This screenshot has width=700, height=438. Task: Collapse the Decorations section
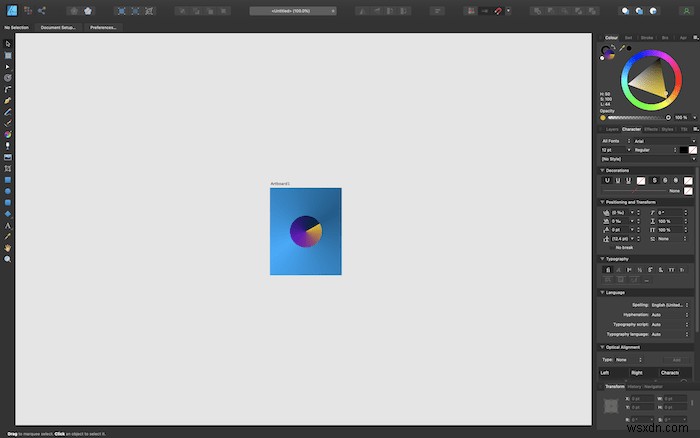[x=602, y=171]
